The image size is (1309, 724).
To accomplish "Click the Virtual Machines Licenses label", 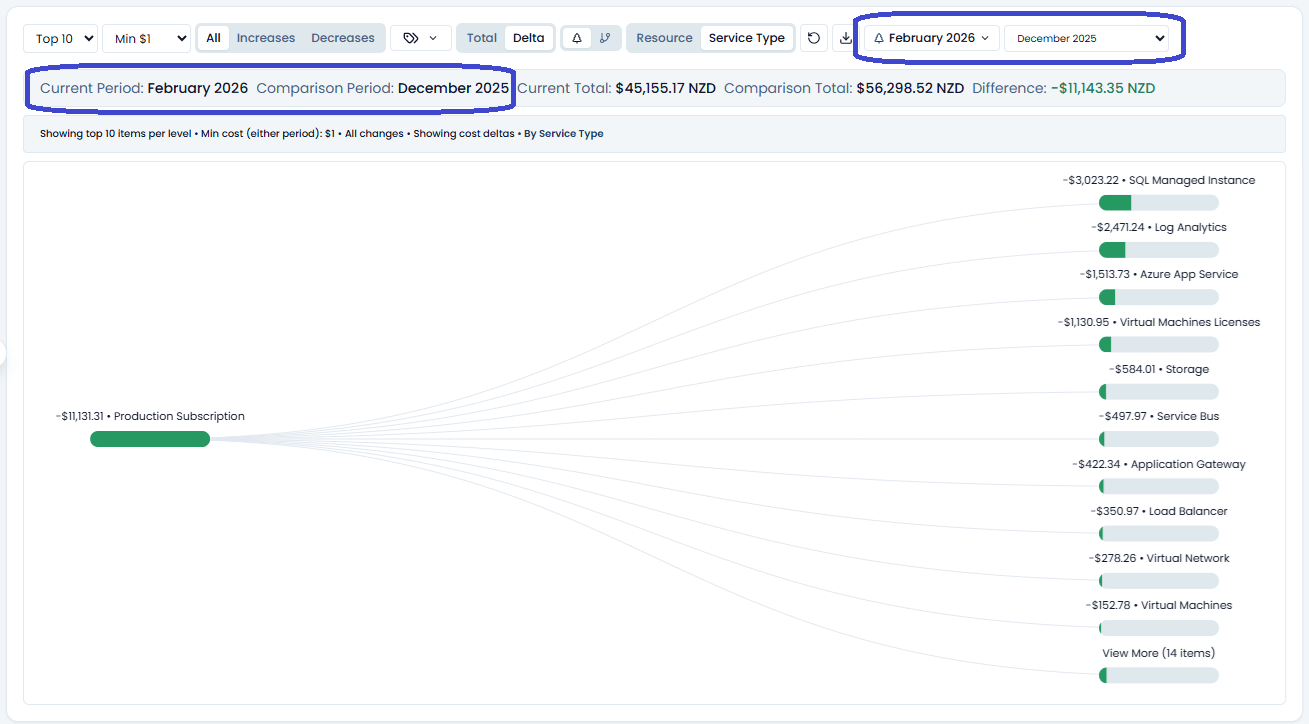I will pyautogui.click(x=1190, y=322).
